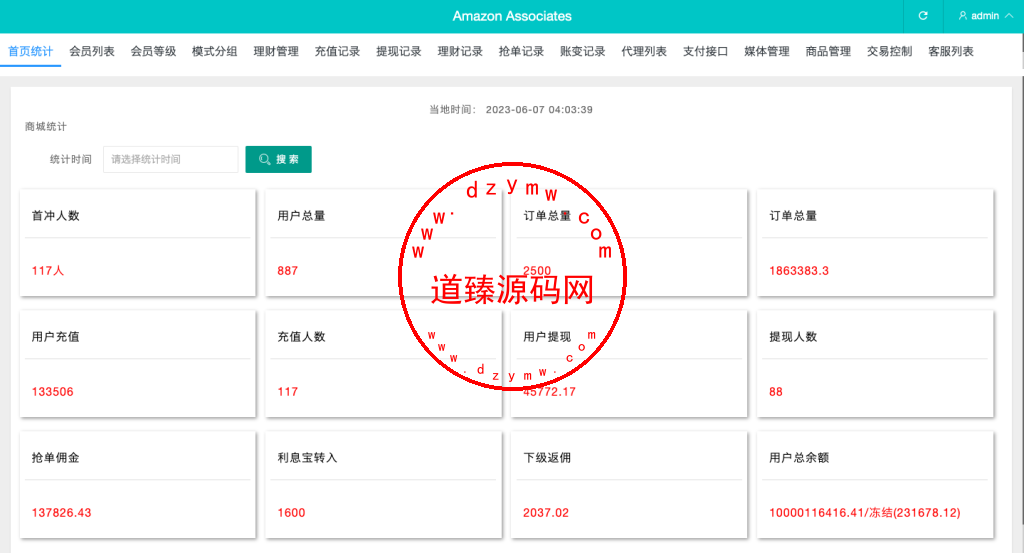Go to the 账变记录 tab

click(583, 51)
